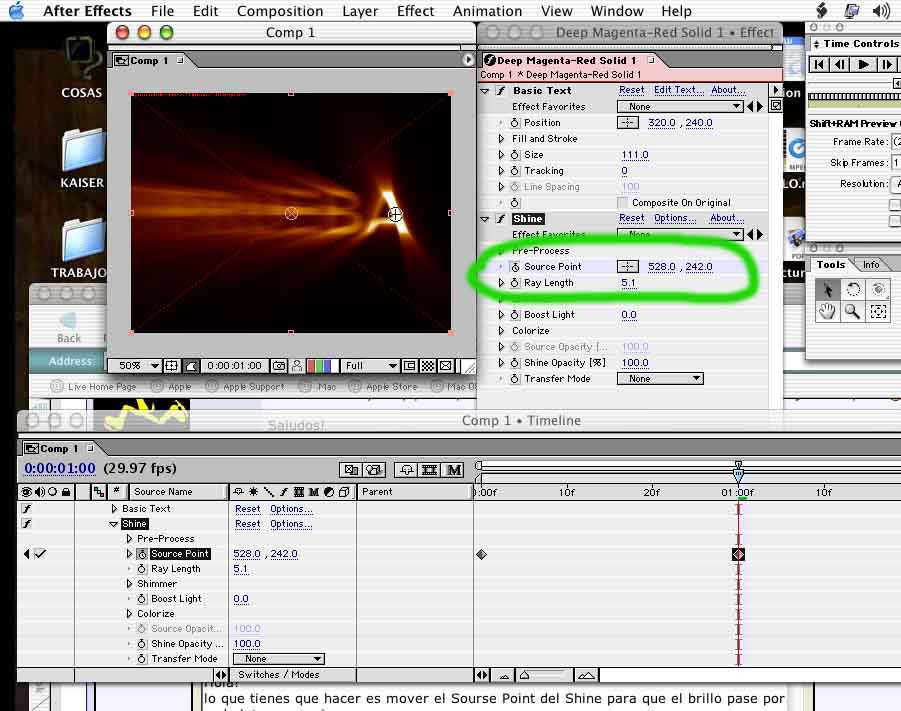Open the Layer menu
The width and height of the screenshot is (901, 711).
pyautogui.click(x=360, y=11)
